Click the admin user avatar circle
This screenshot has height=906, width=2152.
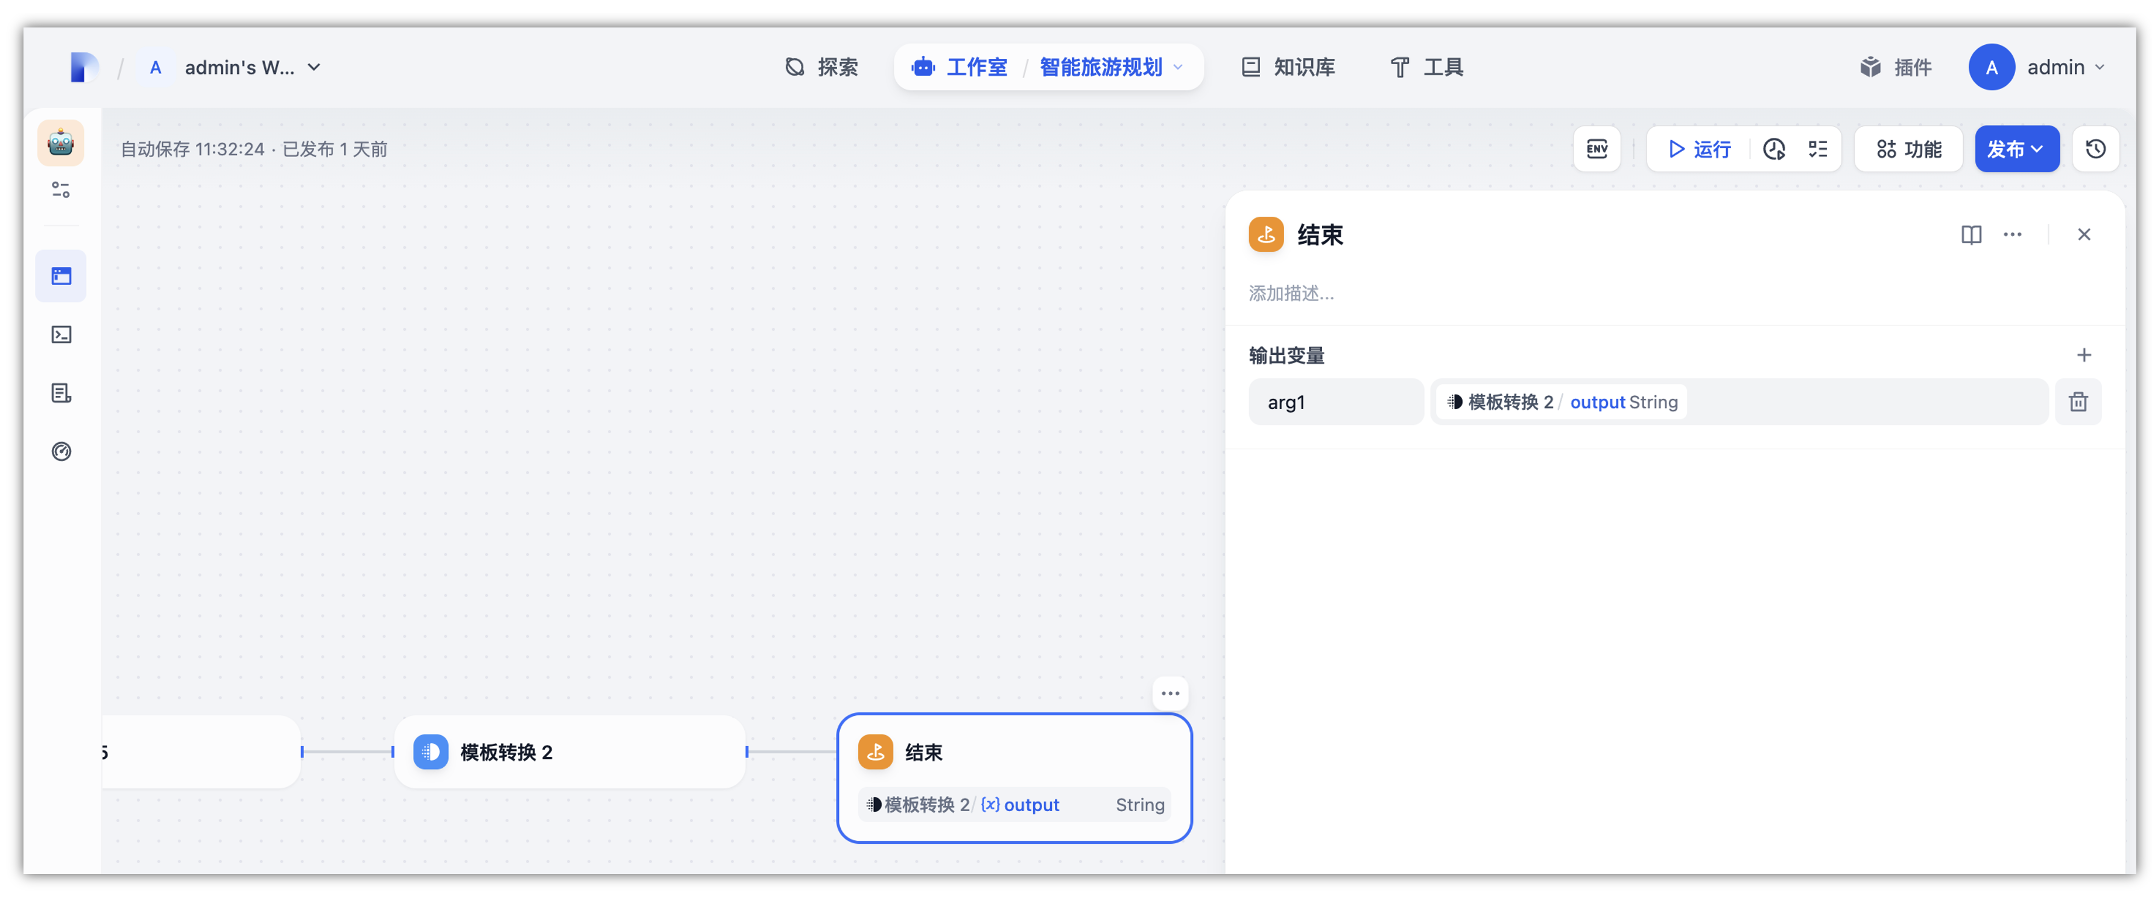pos(1992,67)
